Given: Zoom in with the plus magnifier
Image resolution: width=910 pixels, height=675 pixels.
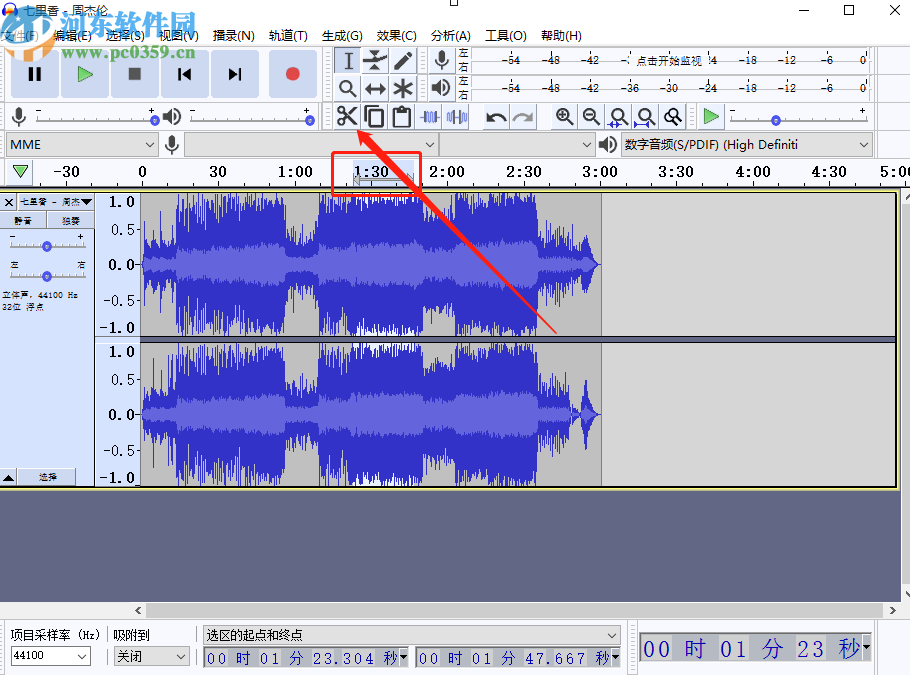Looking at the screenshot, I should coord(564,117).
